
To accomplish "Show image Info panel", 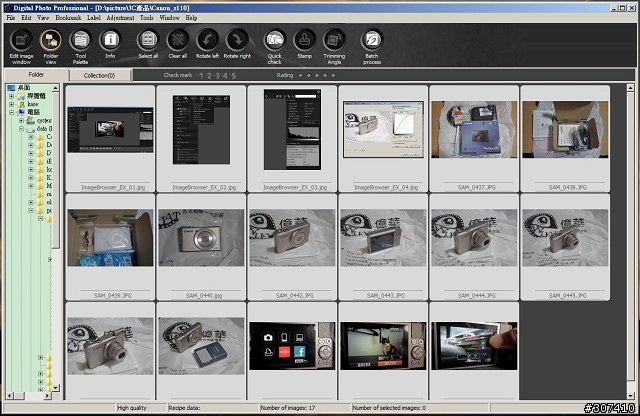I will click(110, 44).
